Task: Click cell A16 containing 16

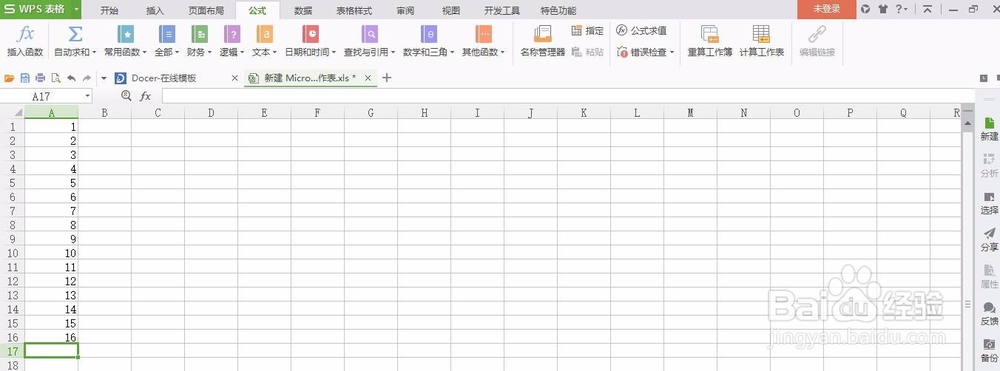Action: pyautogui.click(x=51, y=337)
